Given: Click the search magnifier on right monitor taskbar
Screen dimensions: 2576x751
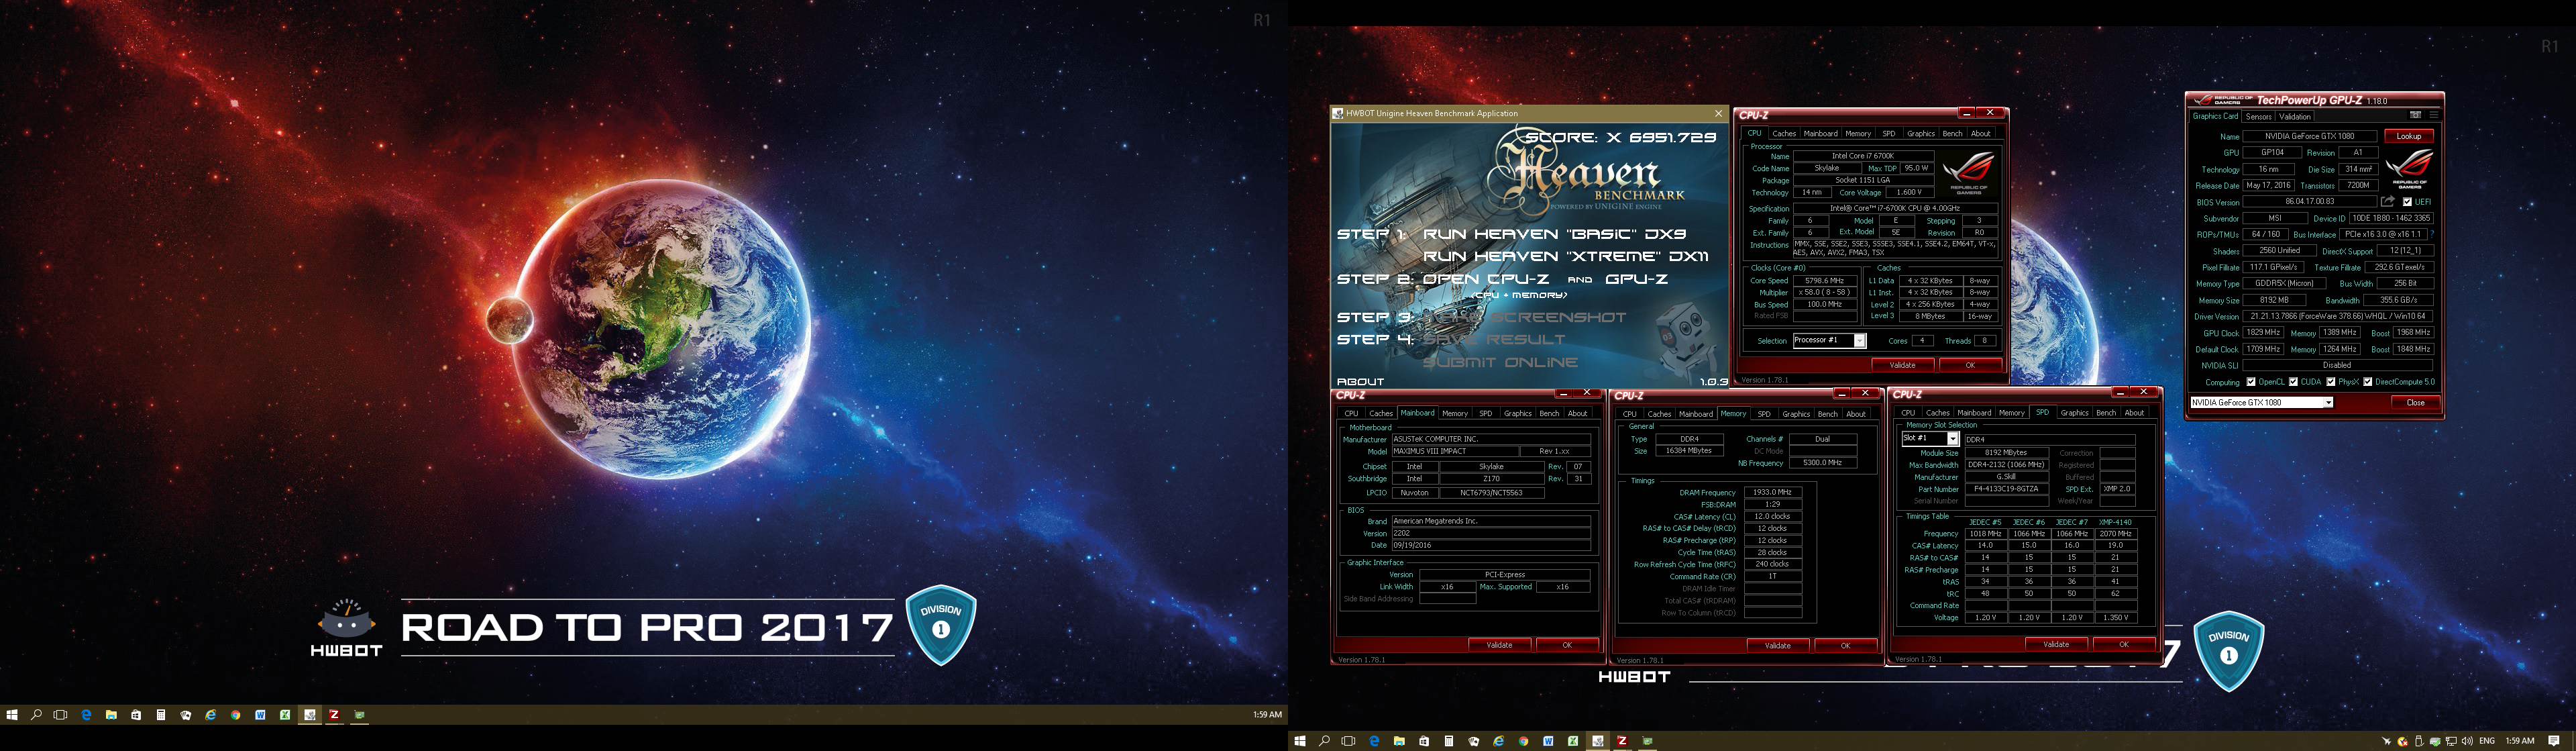Looking at the screenshot, I should (1324, 741).
